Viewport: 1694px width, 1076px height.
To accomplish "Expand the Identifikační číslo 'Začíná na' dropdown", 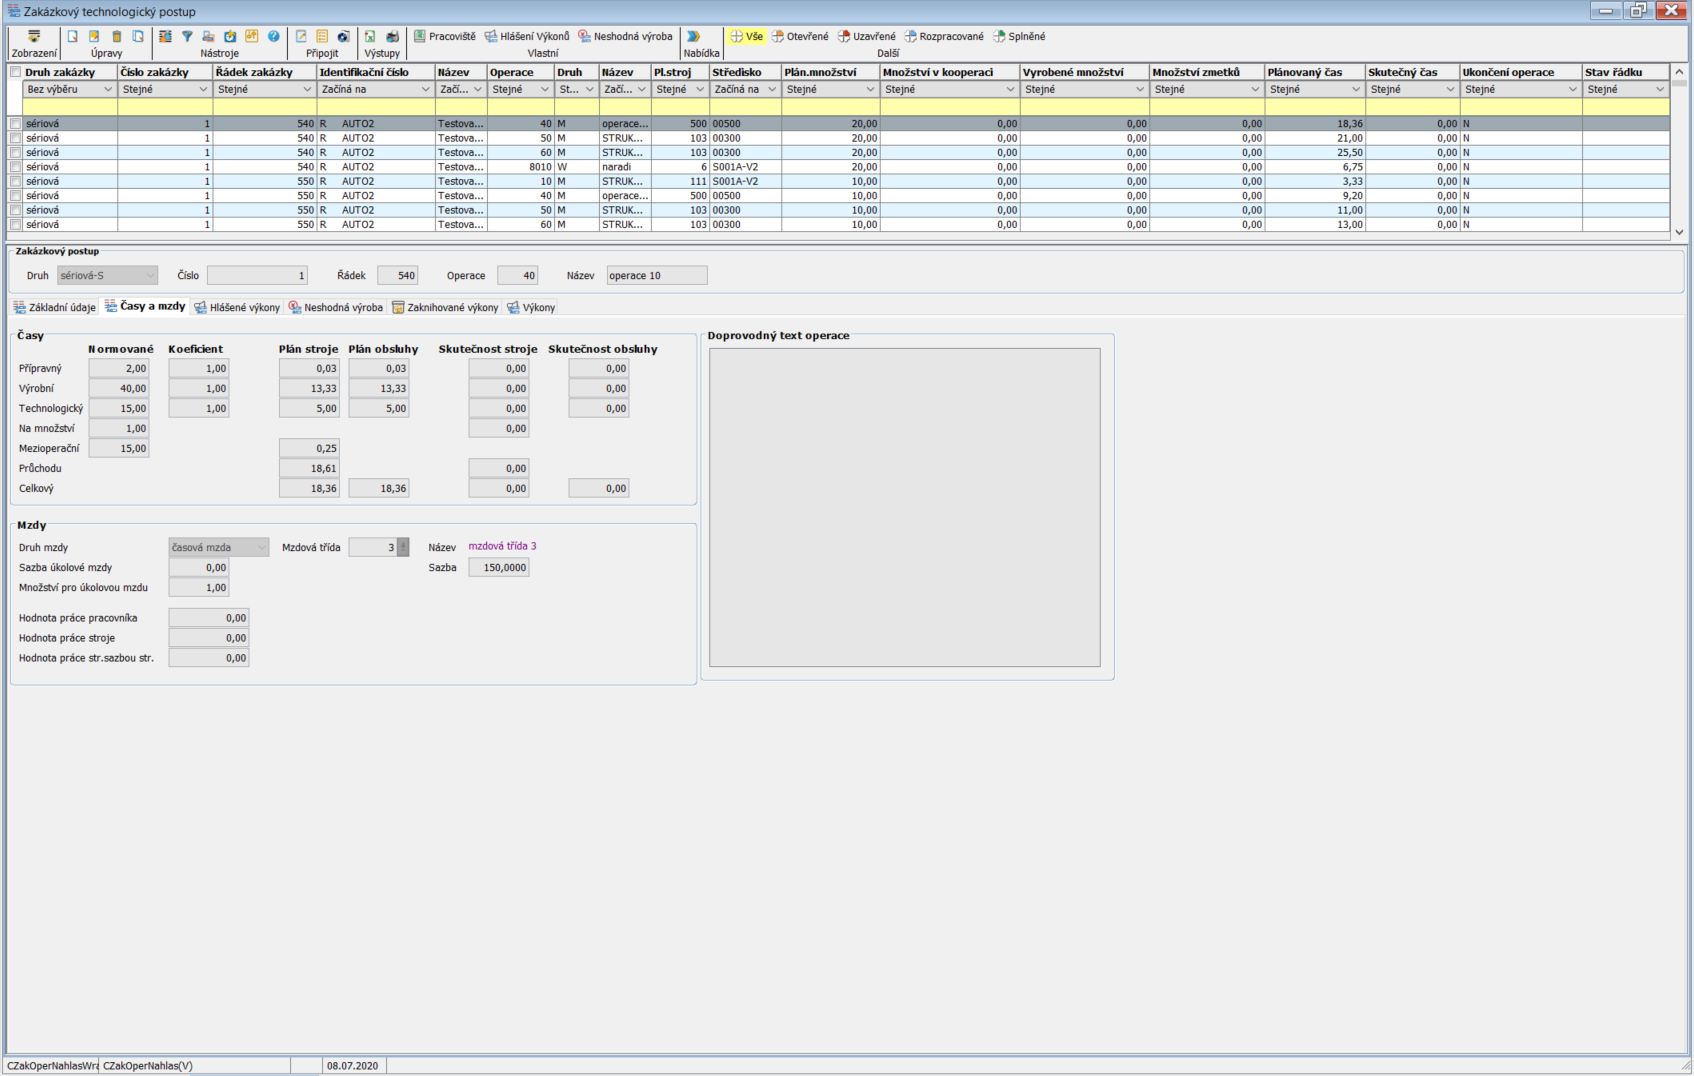I will pos(425,90).
